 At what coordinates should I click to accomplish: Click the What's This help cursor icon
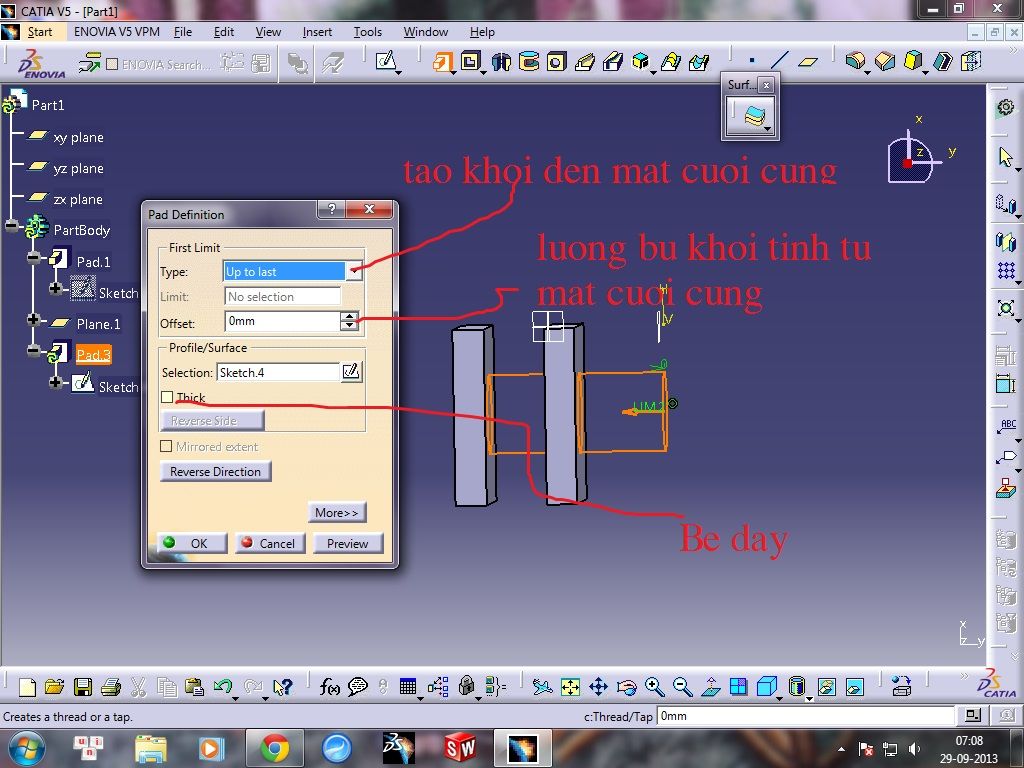[x=283, y=687]
